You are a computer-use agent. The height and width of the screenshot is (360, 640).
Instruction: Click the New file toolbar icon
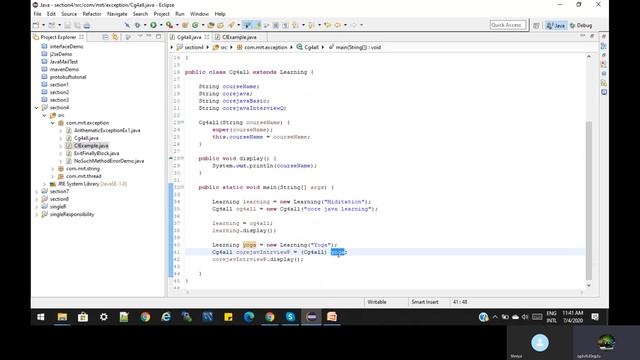tap(36, 25)
